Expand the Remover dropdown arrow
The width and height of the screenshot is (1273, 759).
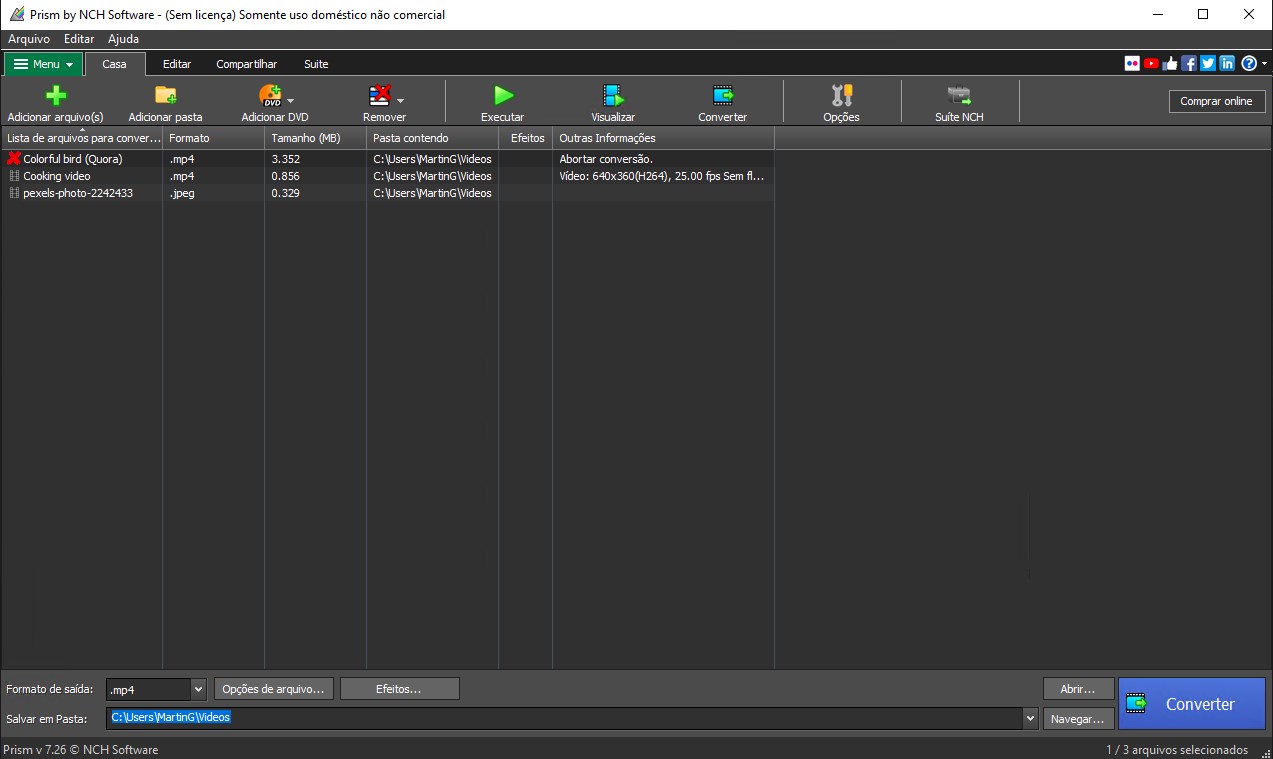[x=400, y=100]
